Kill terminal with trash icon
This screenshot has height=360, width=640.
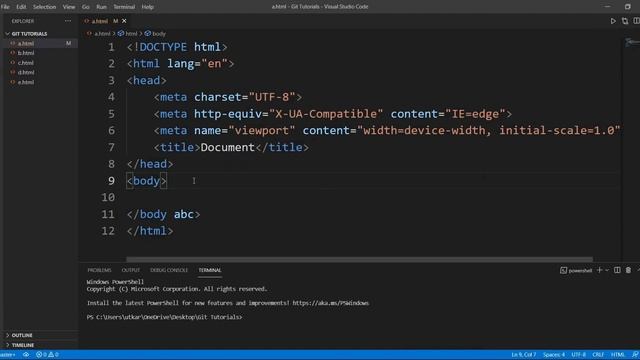(628, 270)
